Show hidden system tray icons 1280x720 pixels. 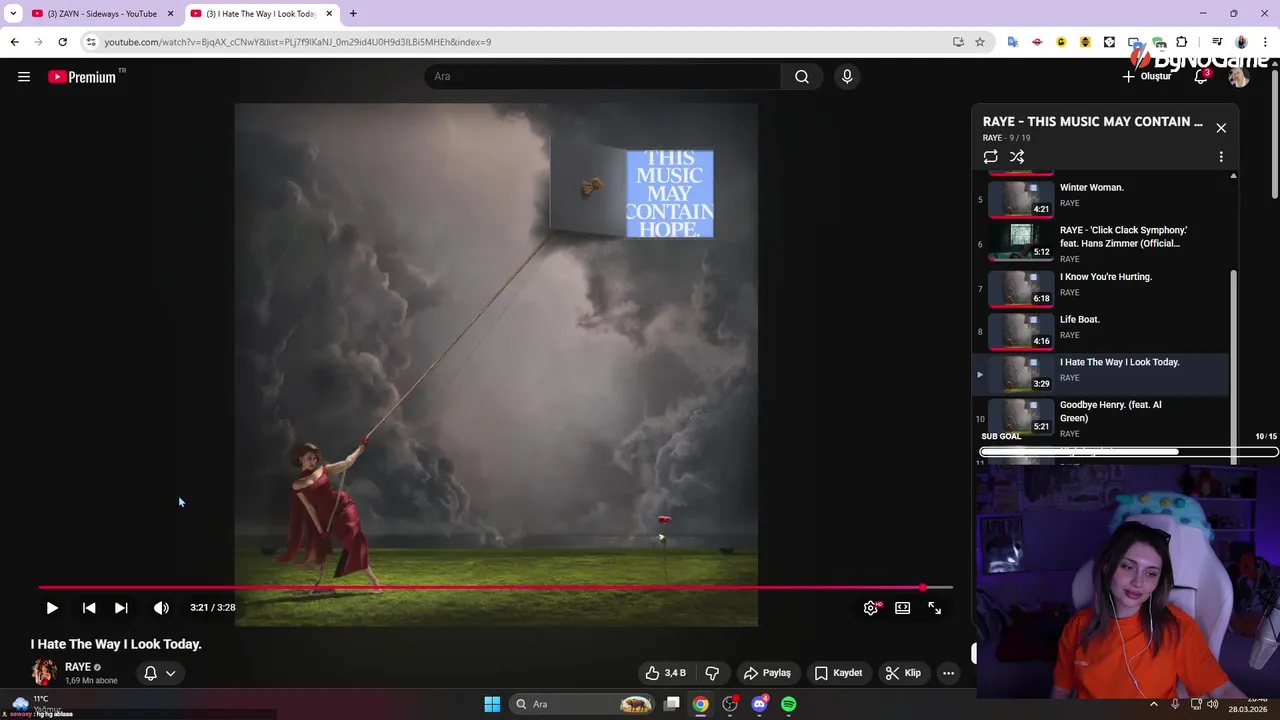1153,704
